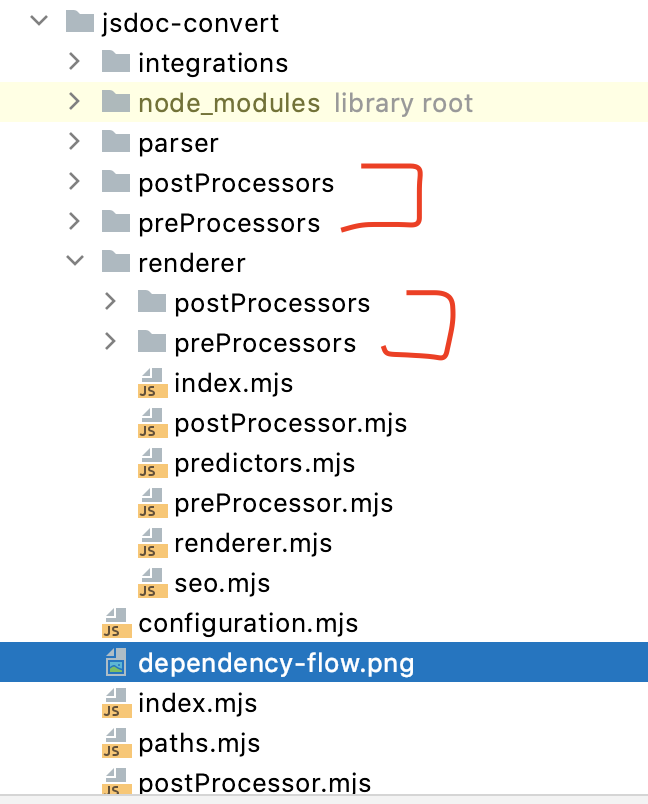This screenshot has width=648, height=804.
Task: Collapse the jsdoc-convert root node
Action: click(x=38, y=22)
